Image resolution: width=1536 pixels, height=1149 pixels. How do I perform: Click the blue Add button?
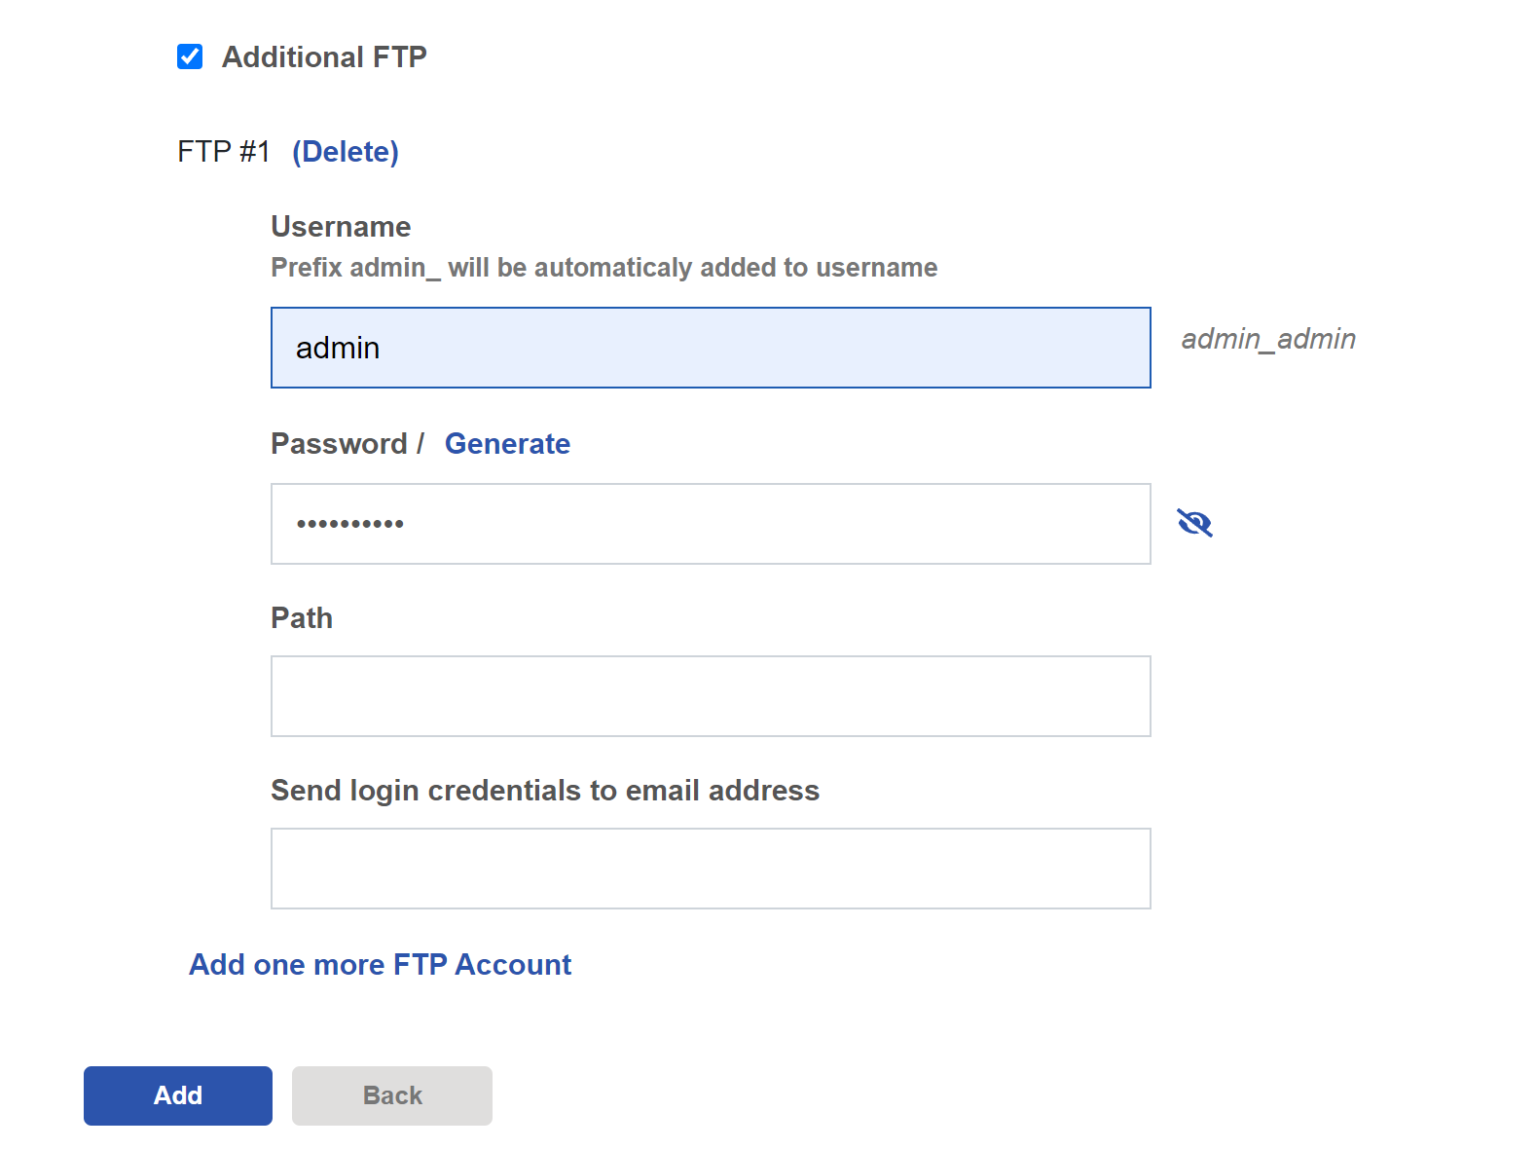click(178, 1095)
